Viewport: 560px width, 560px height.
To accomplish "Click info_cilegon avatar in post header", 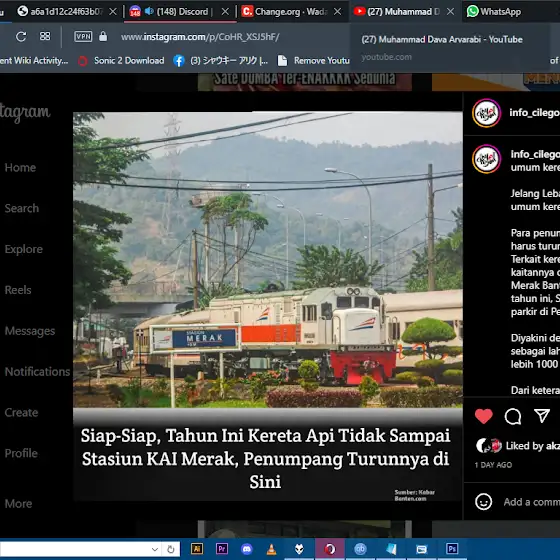I will pyautogui.click(x=486, y=113).
